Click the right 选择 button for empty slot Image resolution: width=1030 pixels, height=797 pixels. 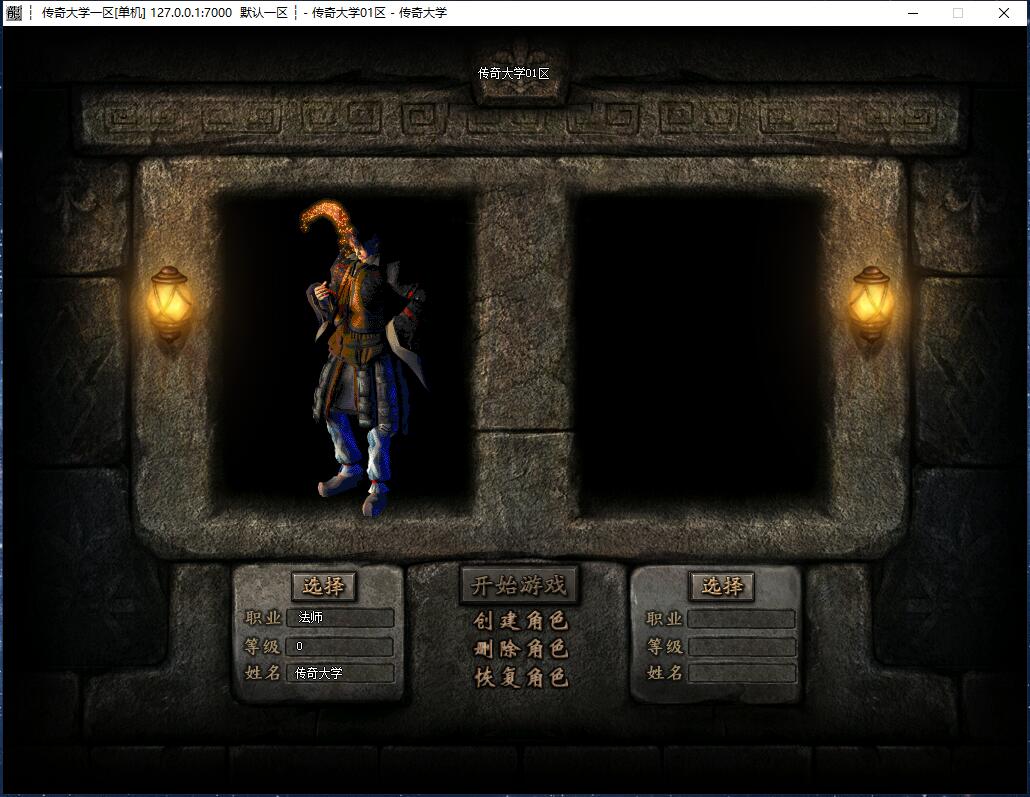(722, 585)
